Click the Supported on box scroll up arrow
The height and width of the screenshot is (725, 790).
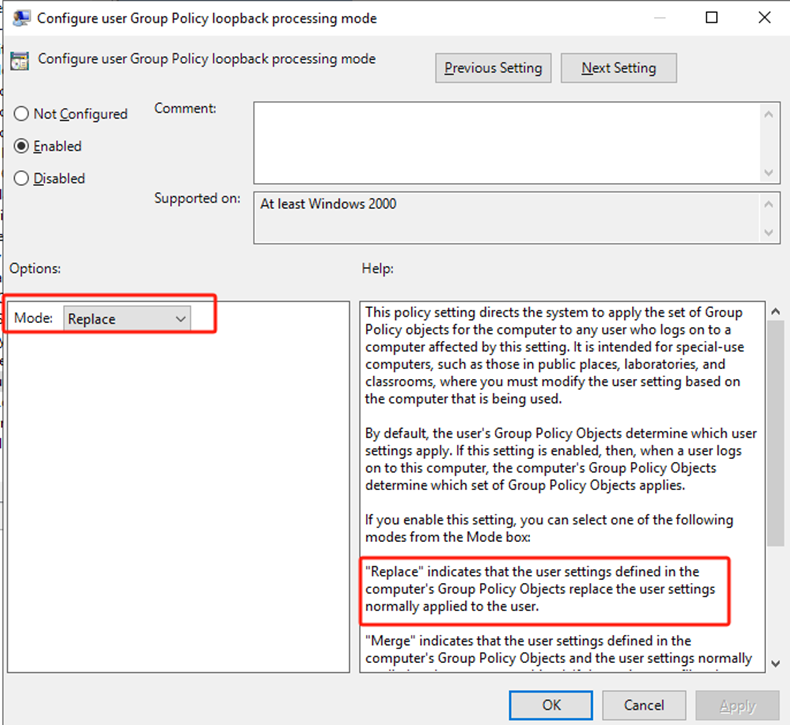tap(768, 204)
